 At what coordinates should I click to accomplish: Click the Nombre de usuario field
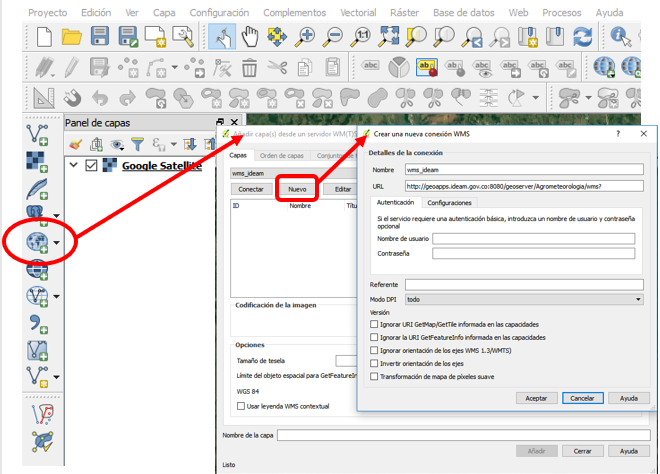pyautogui.click(x=534, y=239)
